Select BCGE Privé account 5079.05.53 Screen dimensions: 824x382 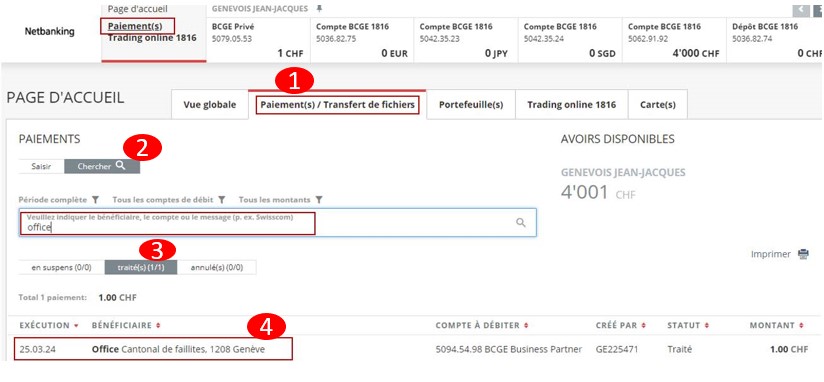coord(259,40)
